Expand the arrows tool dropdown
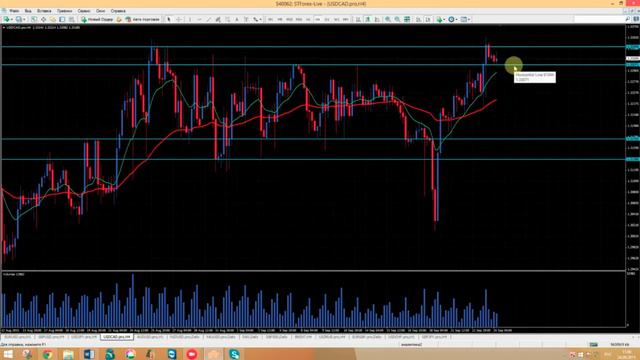Image resolution: width=640 pixels, height=360 pixels. coord(260,19)
